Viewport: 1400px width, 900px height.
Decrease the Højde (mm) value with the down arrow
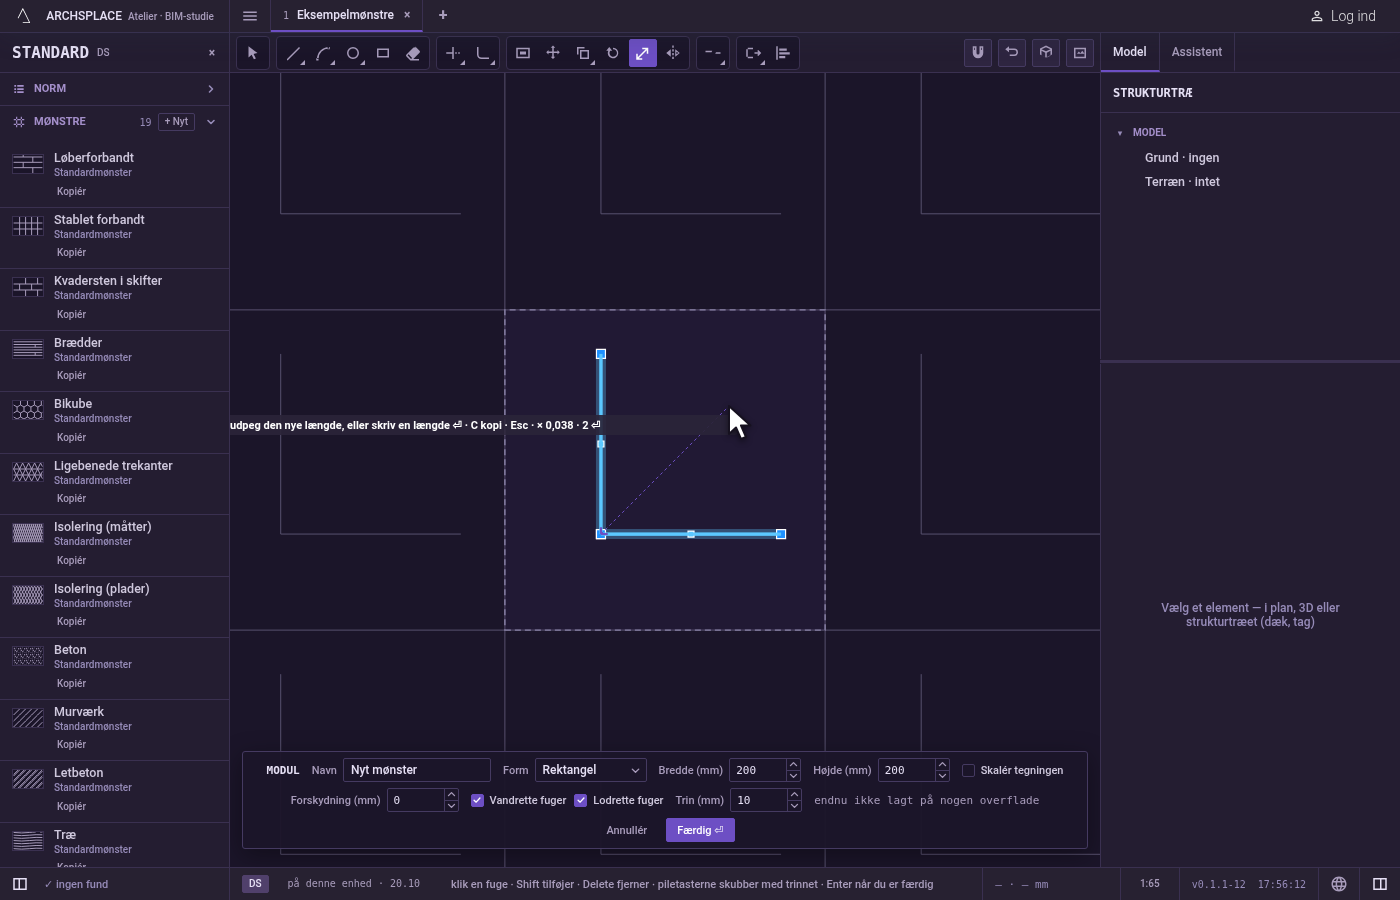(x=942, y=776)
